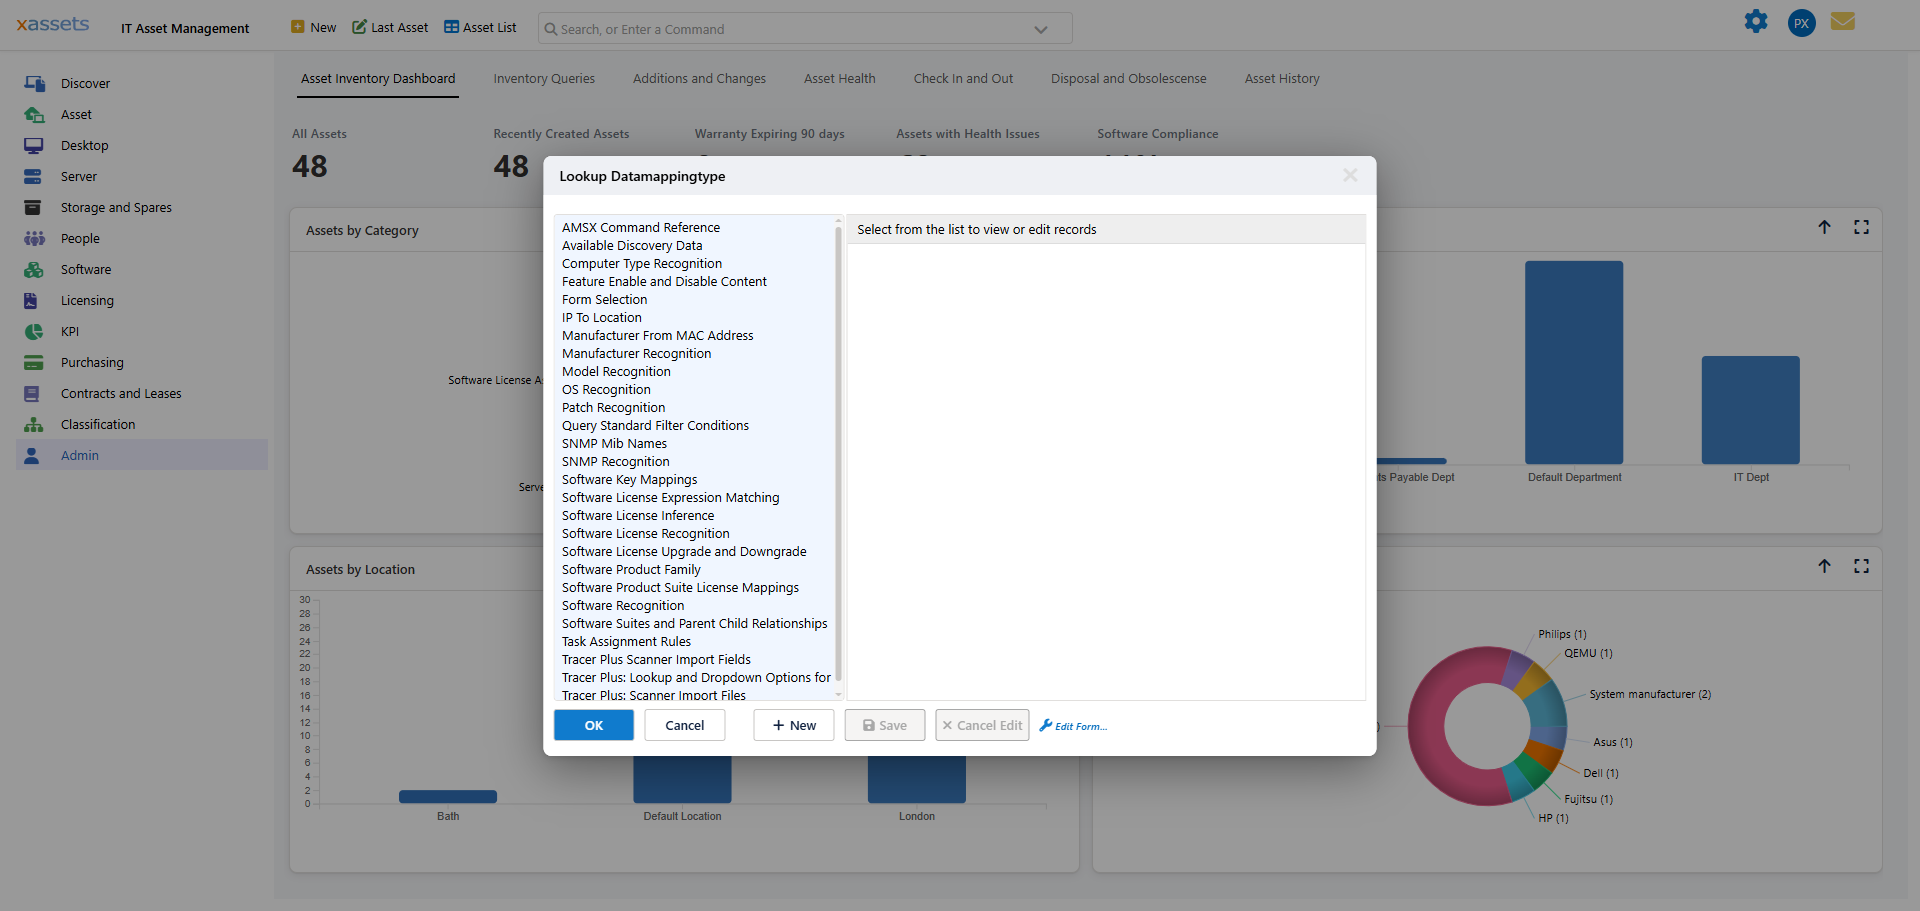This screenshot has height=911, width=1920.
Task: Open the search command dropdown
Action: click(x=1040, y=28)
